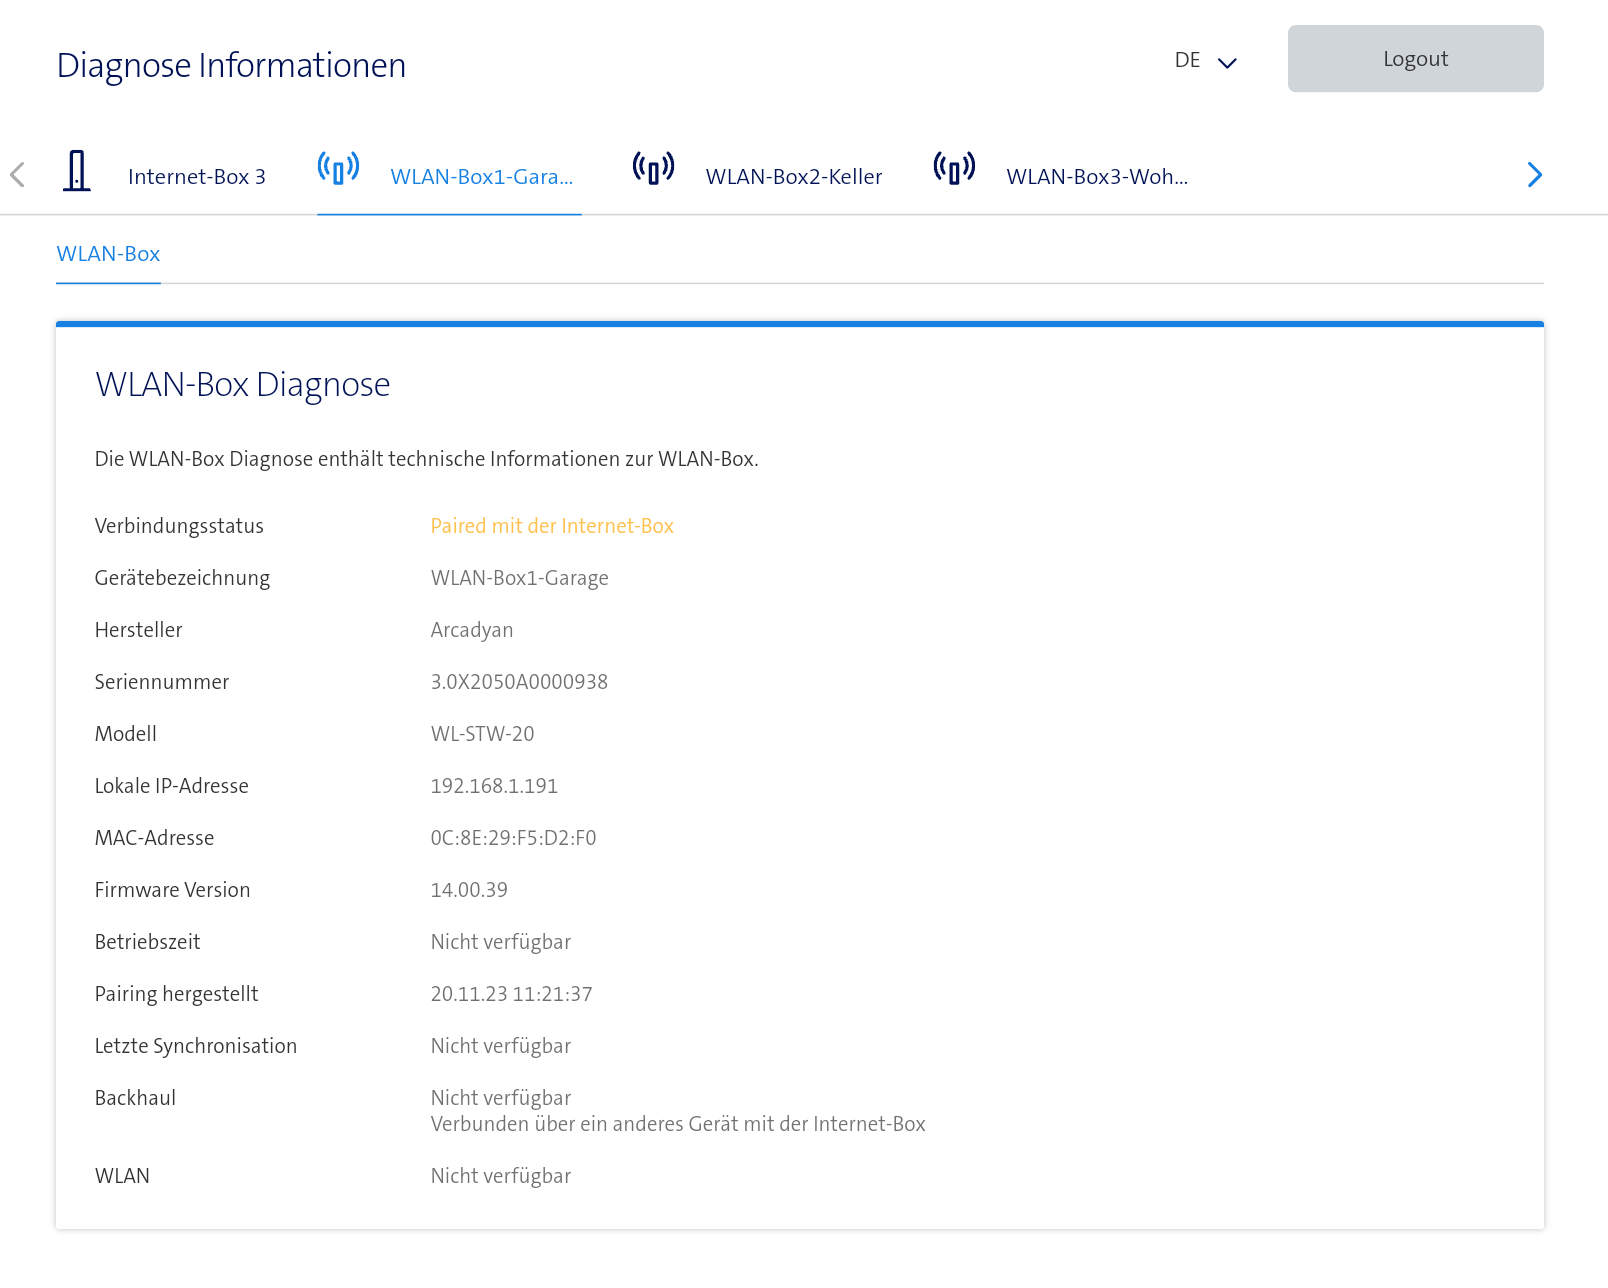Click the WLAN-Box2-Keller antenna icon
This screenshot has width=1608, height=1288.
pyautogui.click(x=653, y=169)
